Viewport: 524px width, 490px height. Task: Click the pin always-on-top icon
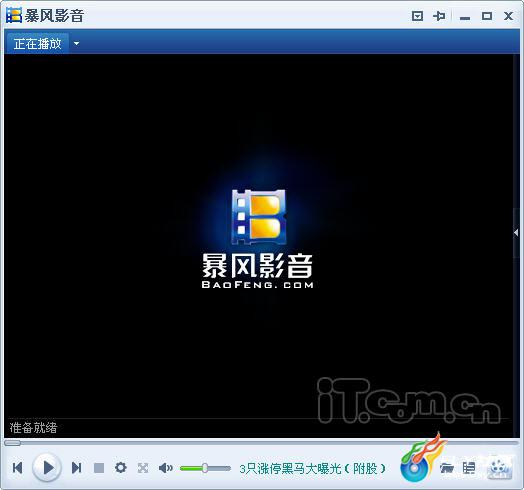pos(439,16)
